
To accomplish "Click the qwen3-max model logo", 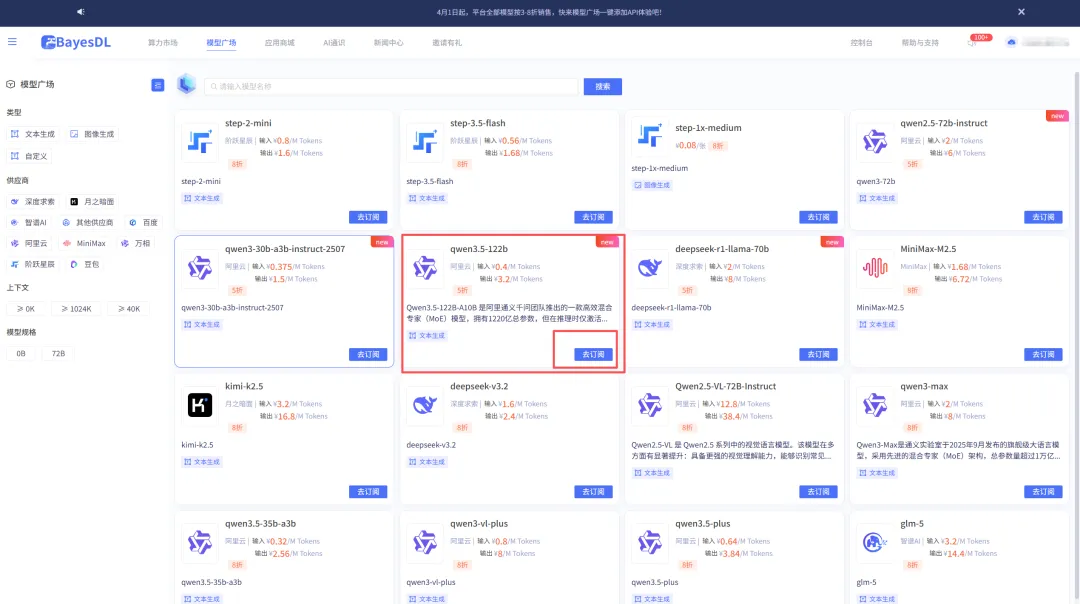I will (875, 405).
